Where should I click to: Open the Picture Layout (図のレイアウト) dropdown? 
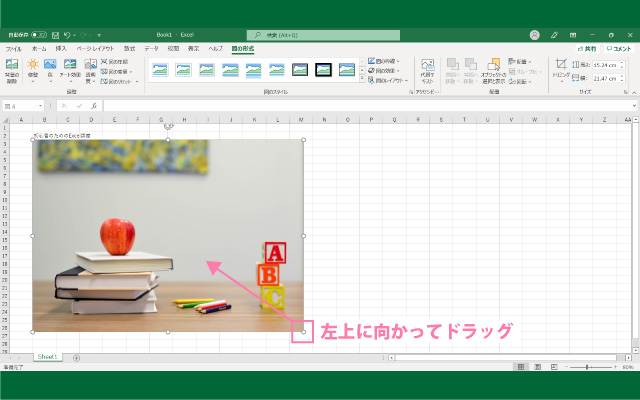[388, 80]
